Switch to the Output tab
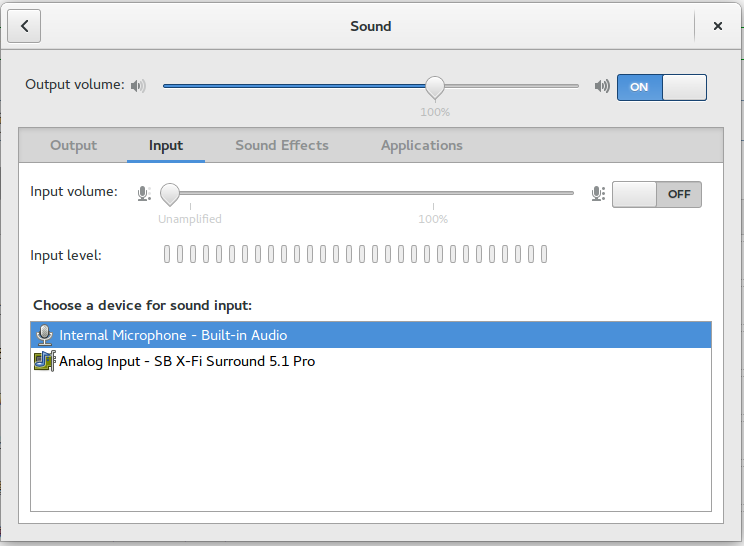 click(x=74, y=145)
